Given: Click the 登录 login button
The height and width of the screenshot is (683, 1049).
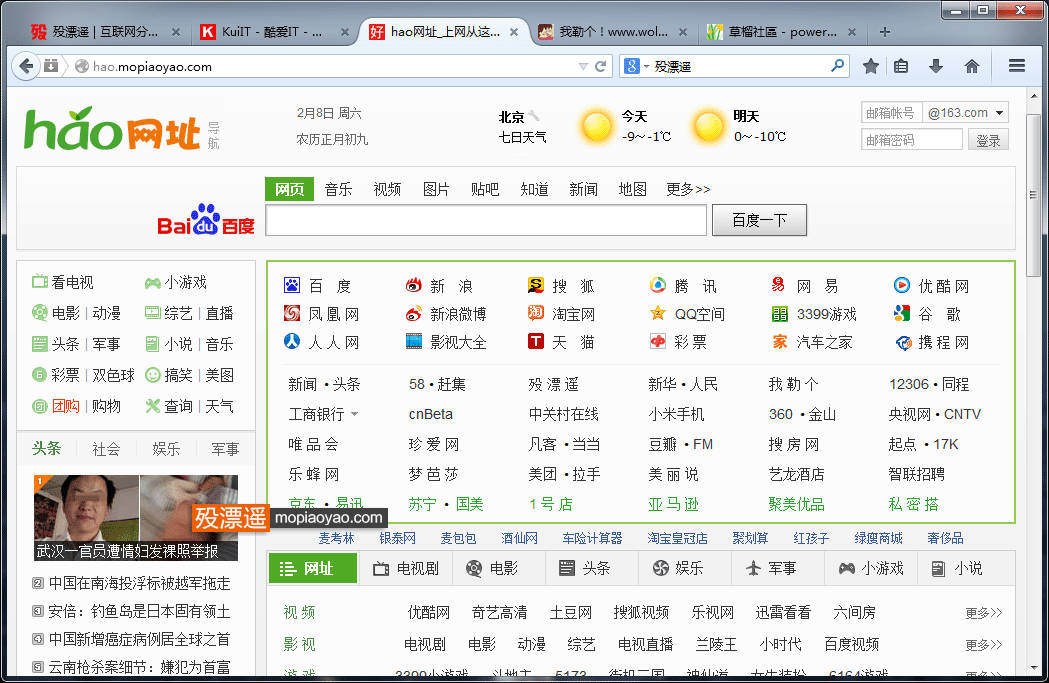Looking at the screenshot, I should [x=988, y=140].
